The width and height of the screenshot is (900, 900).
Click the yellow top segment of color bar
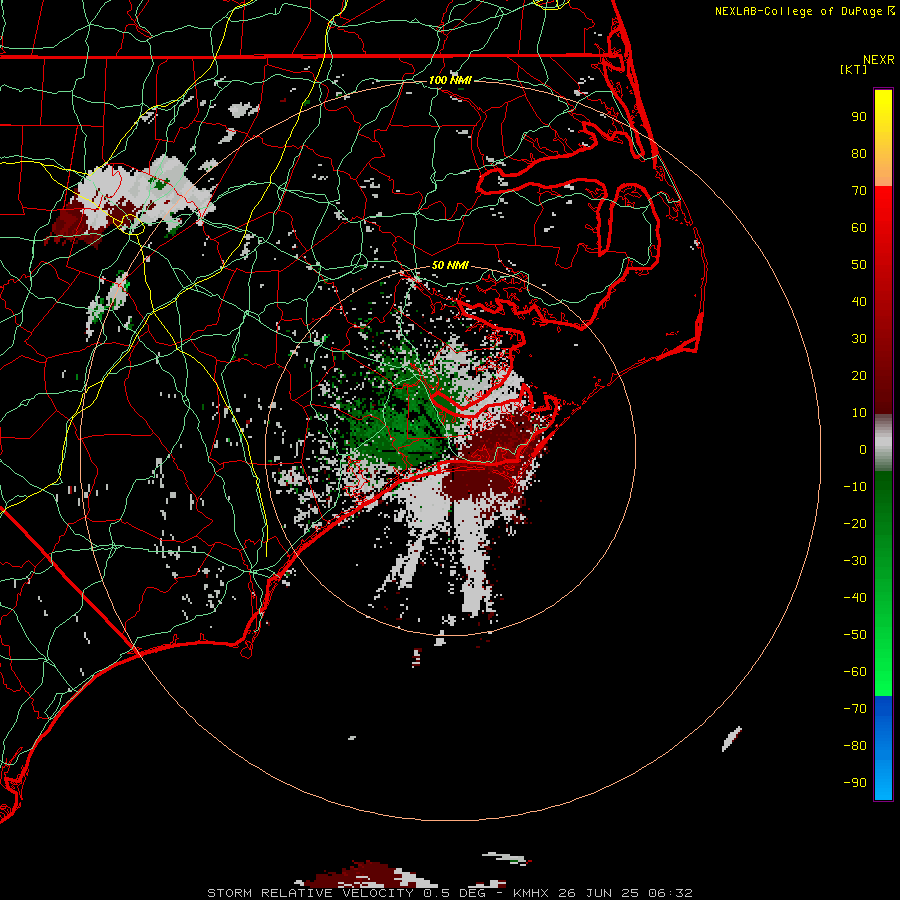883,138
